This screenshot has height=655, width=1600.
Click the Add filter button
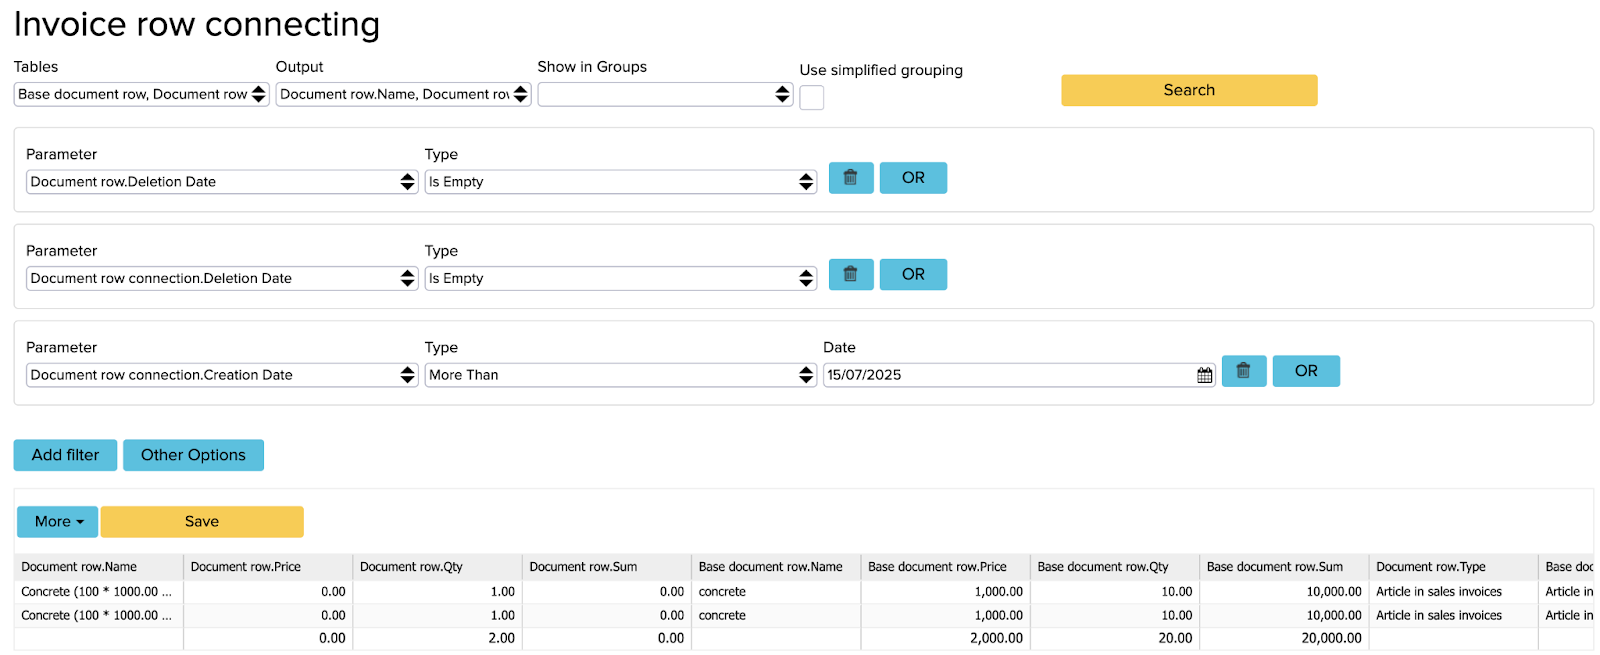(65, 455)
